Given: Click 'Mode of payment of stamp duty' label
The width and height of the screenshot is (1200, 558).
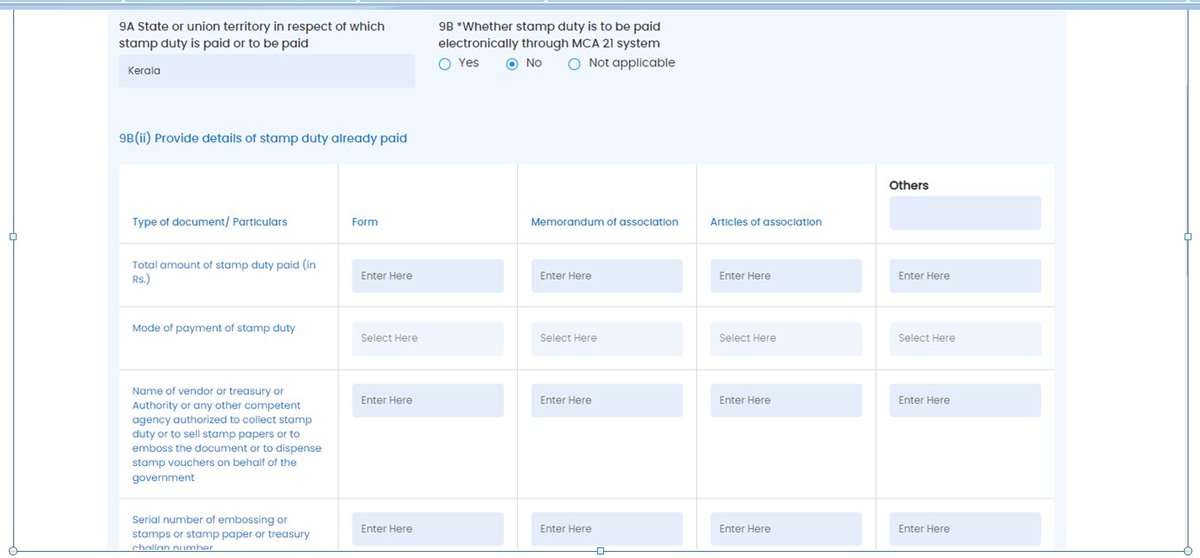Looking at the screenshot, I should [x=214, y=328].
